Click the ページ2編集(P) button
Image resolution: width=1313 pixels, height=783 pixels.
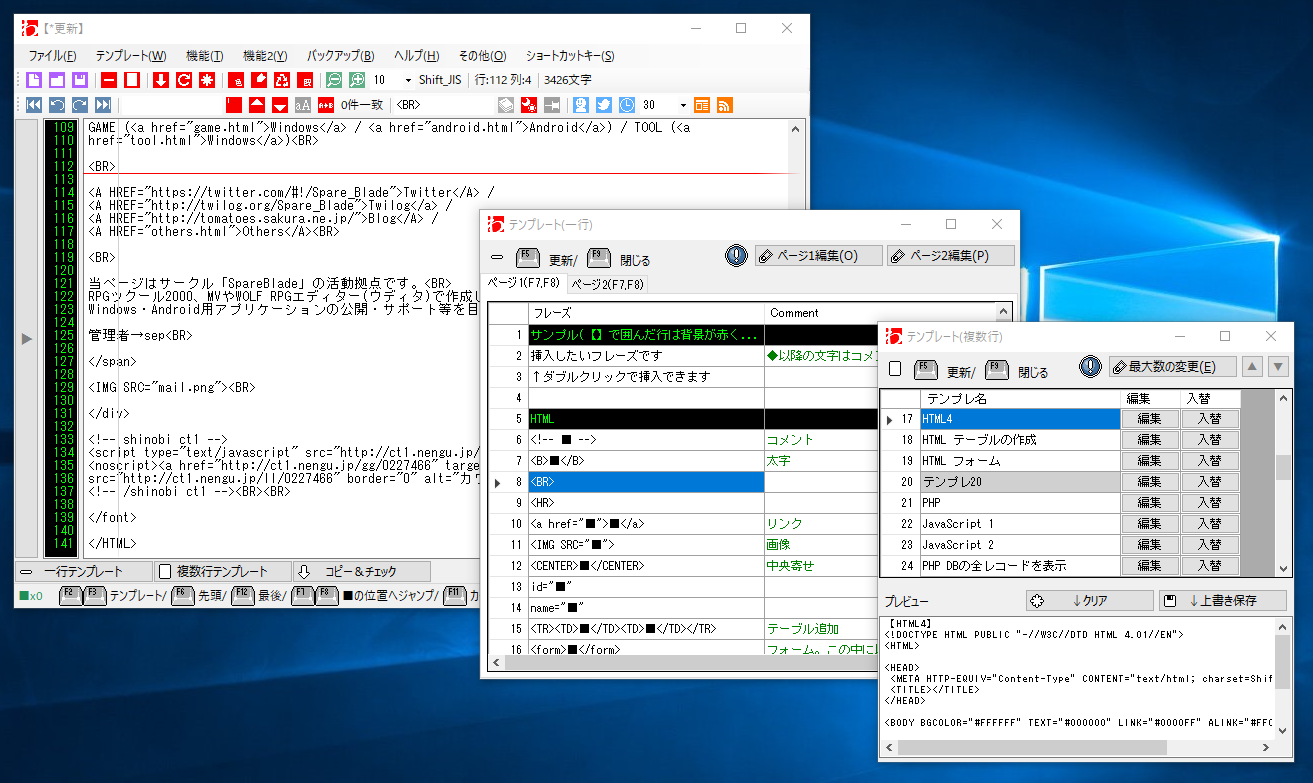[x=950, y=256]
